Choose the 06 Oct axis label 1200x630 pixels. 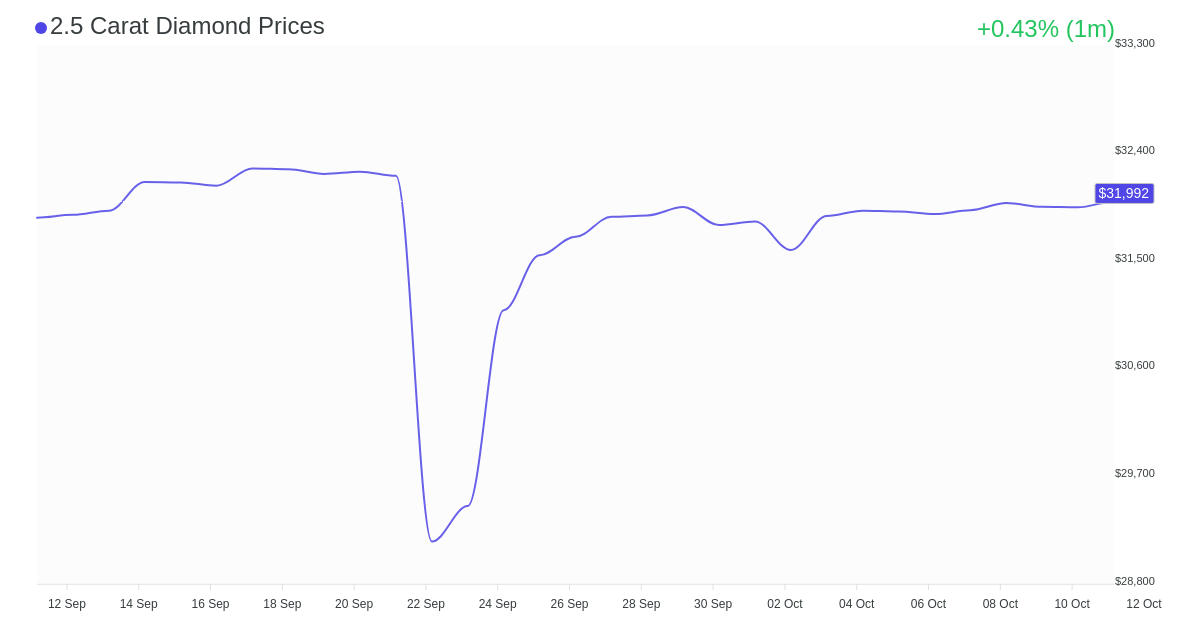click(928, 604)
